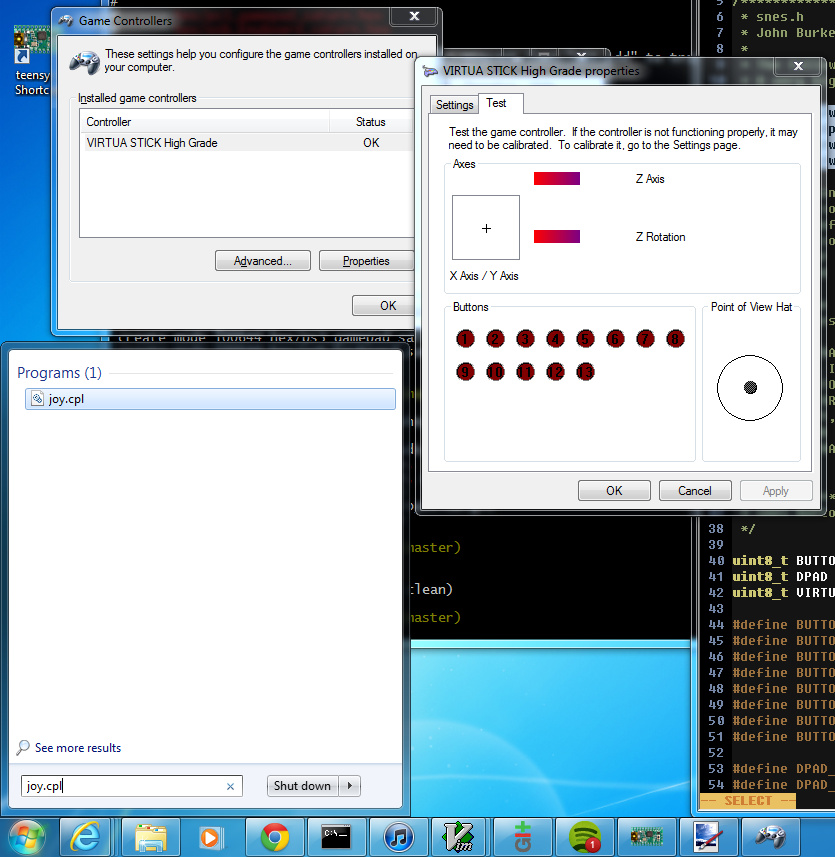Switch to the Game Controllers taskbar icon
Image resolution: width=835 pixels, height=857 pixels.
770,837
